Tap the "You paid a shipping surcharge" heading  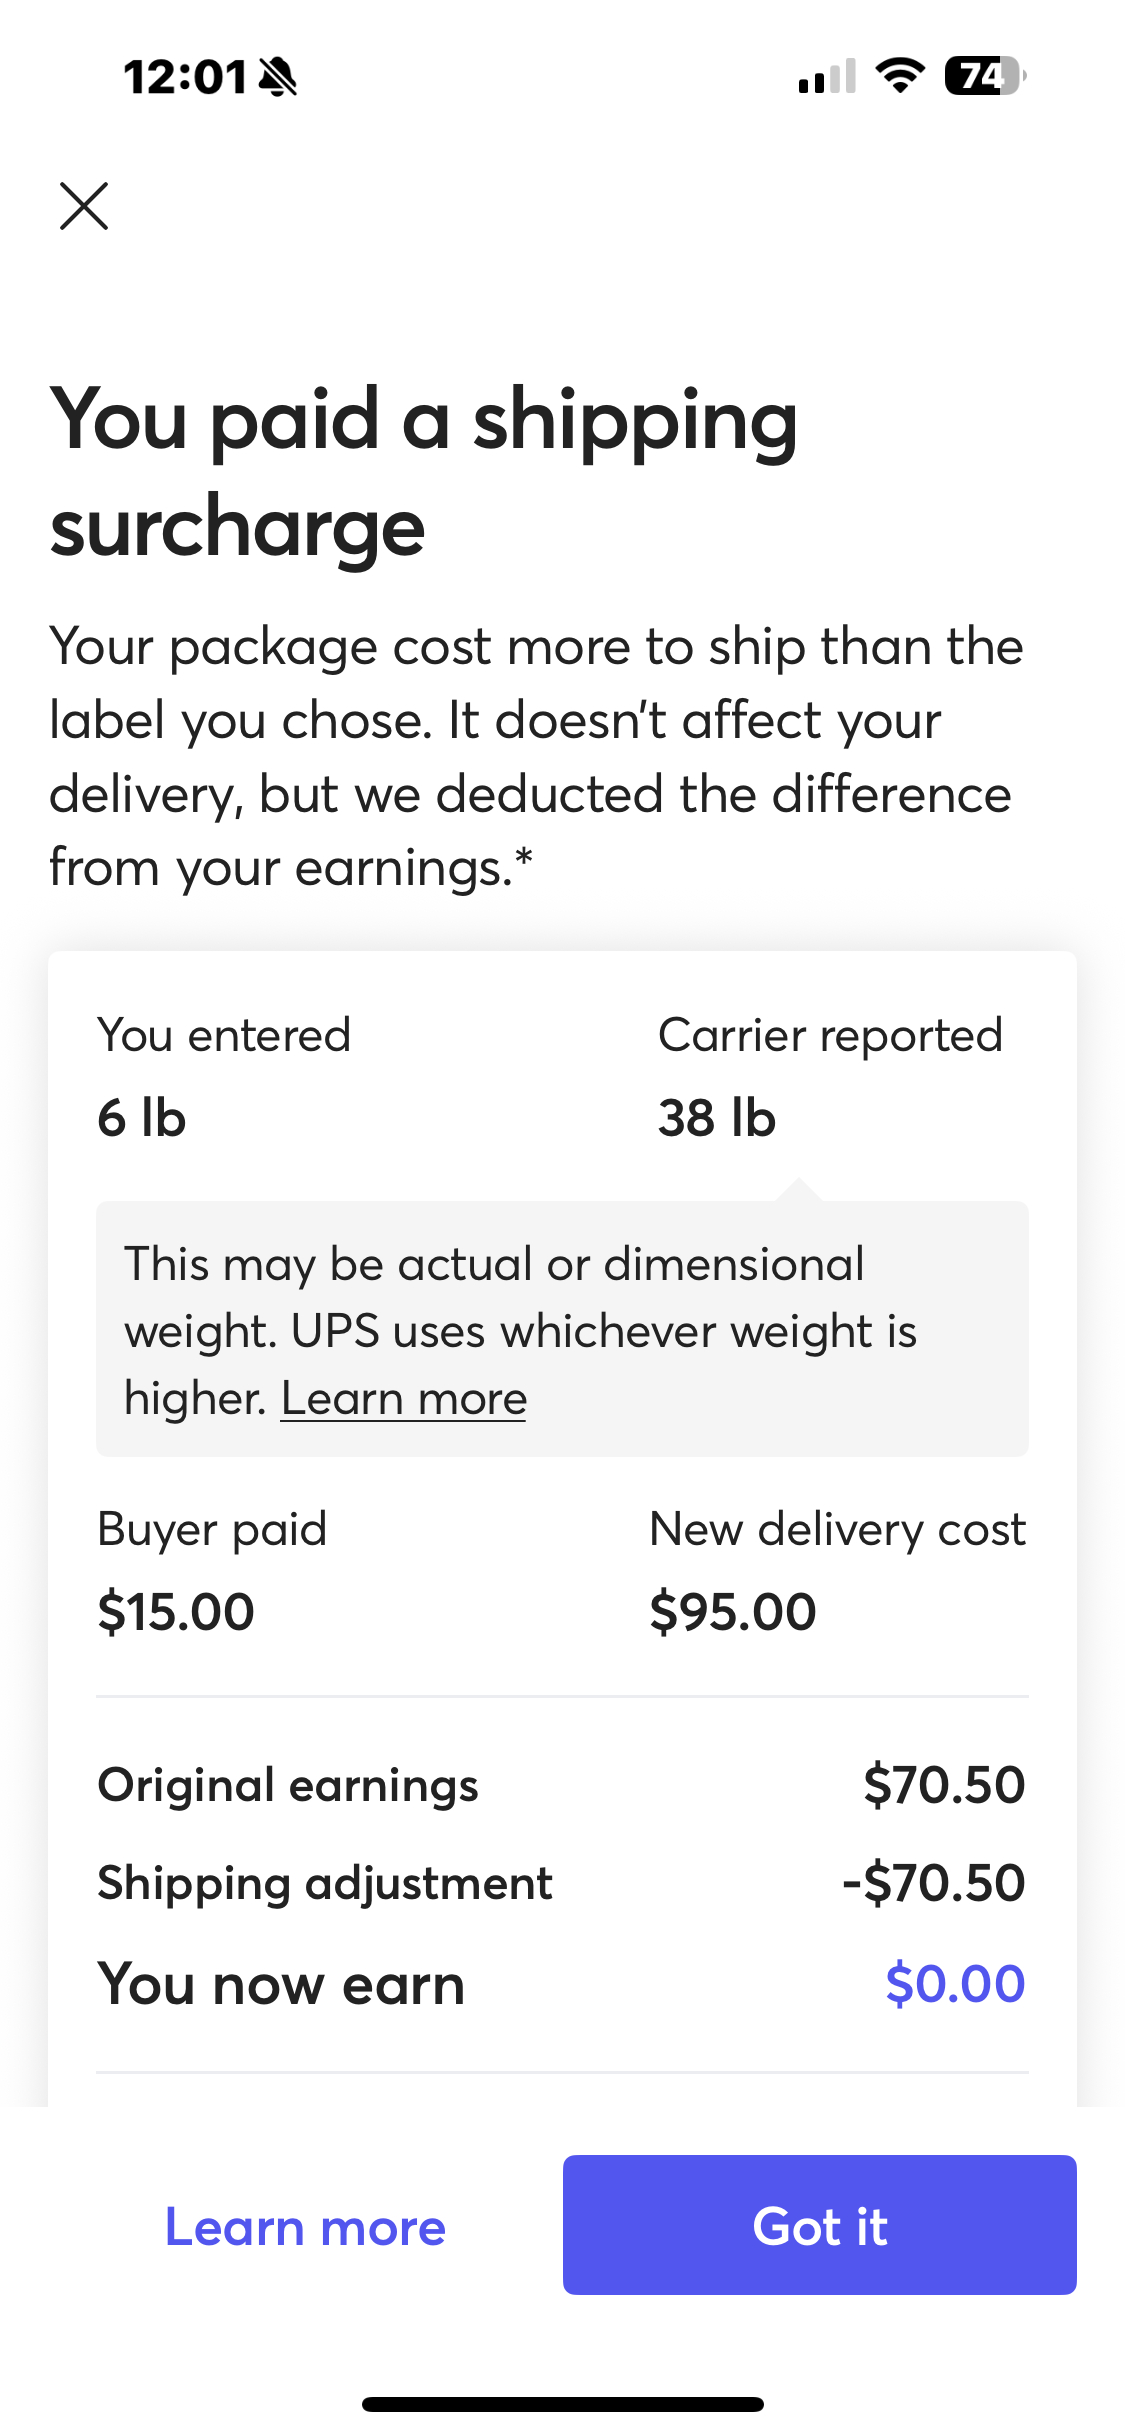click(424, 472)
